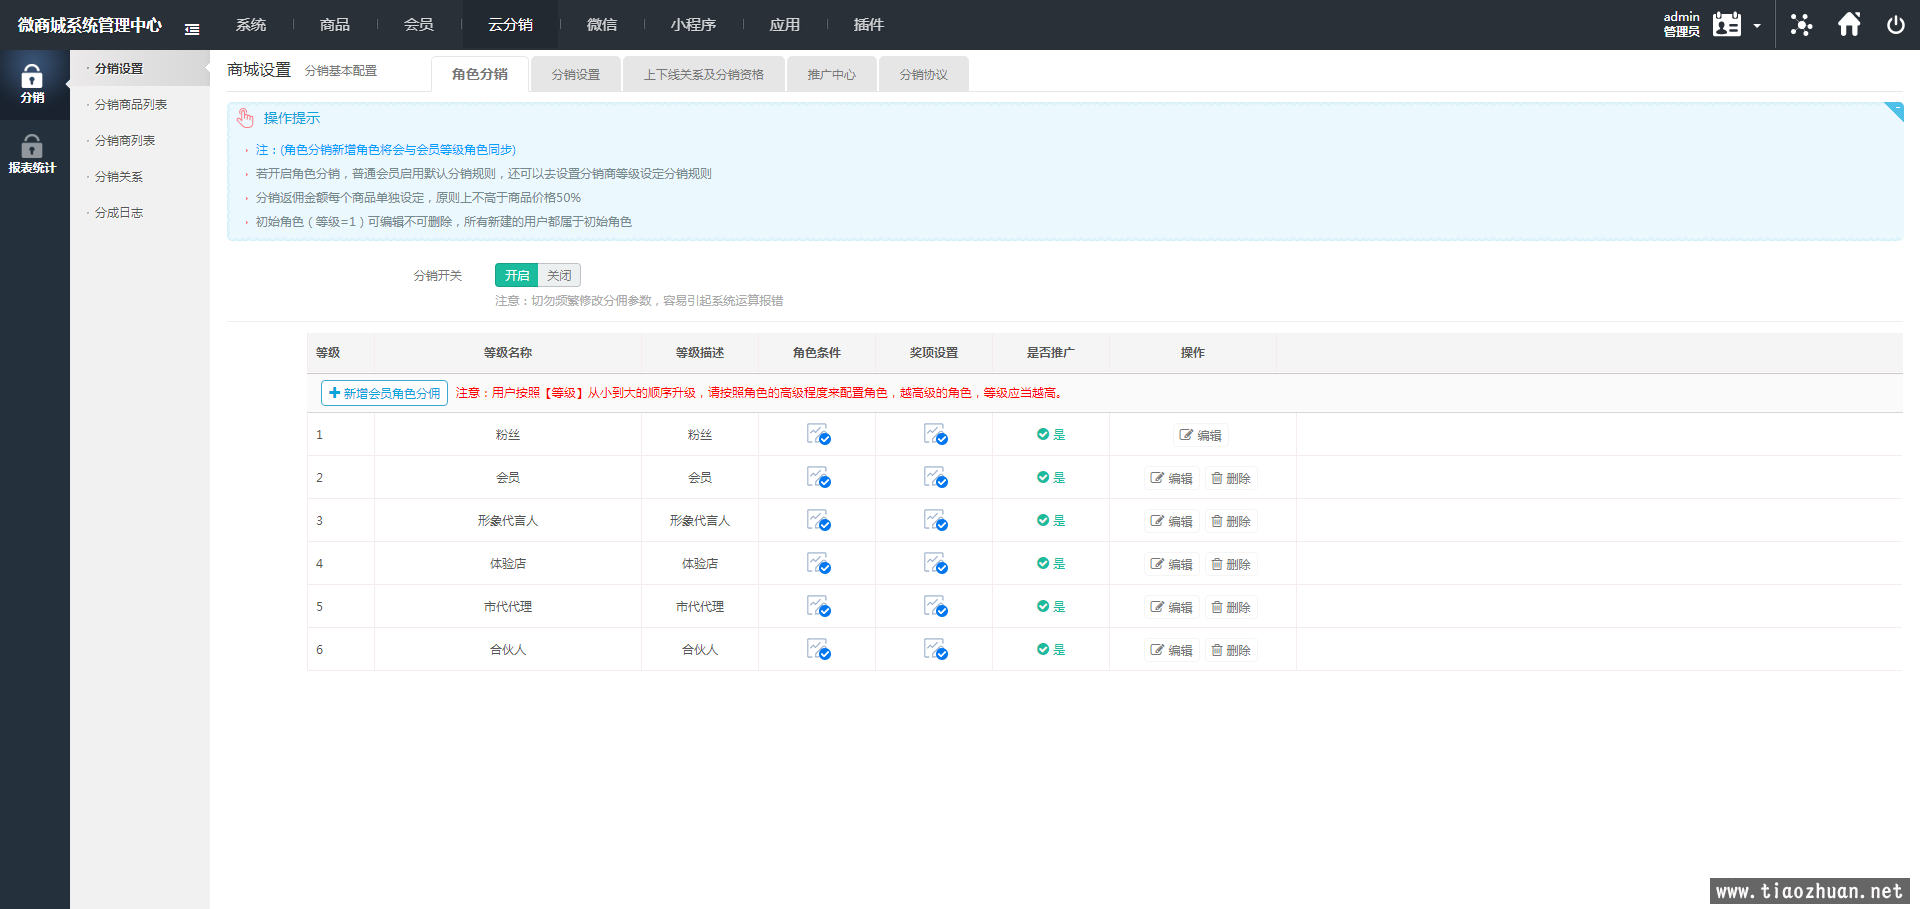Click the 操作提示 hand pointer icon
1920x909 pixels.
245,118
